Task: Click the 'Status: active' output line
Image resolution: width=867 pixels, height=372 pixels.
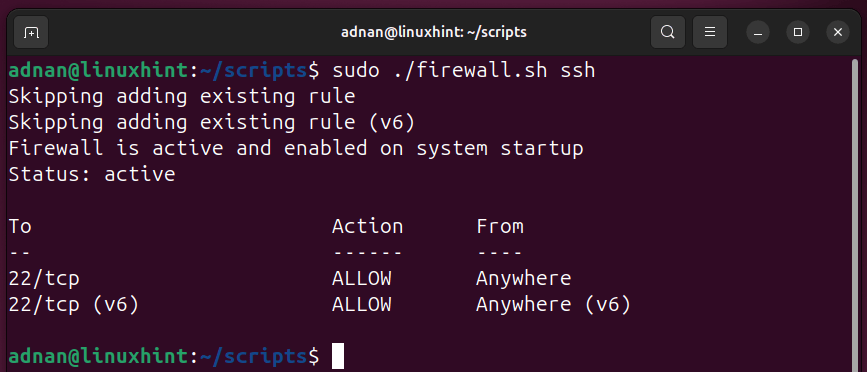Action: pos(92,175)
